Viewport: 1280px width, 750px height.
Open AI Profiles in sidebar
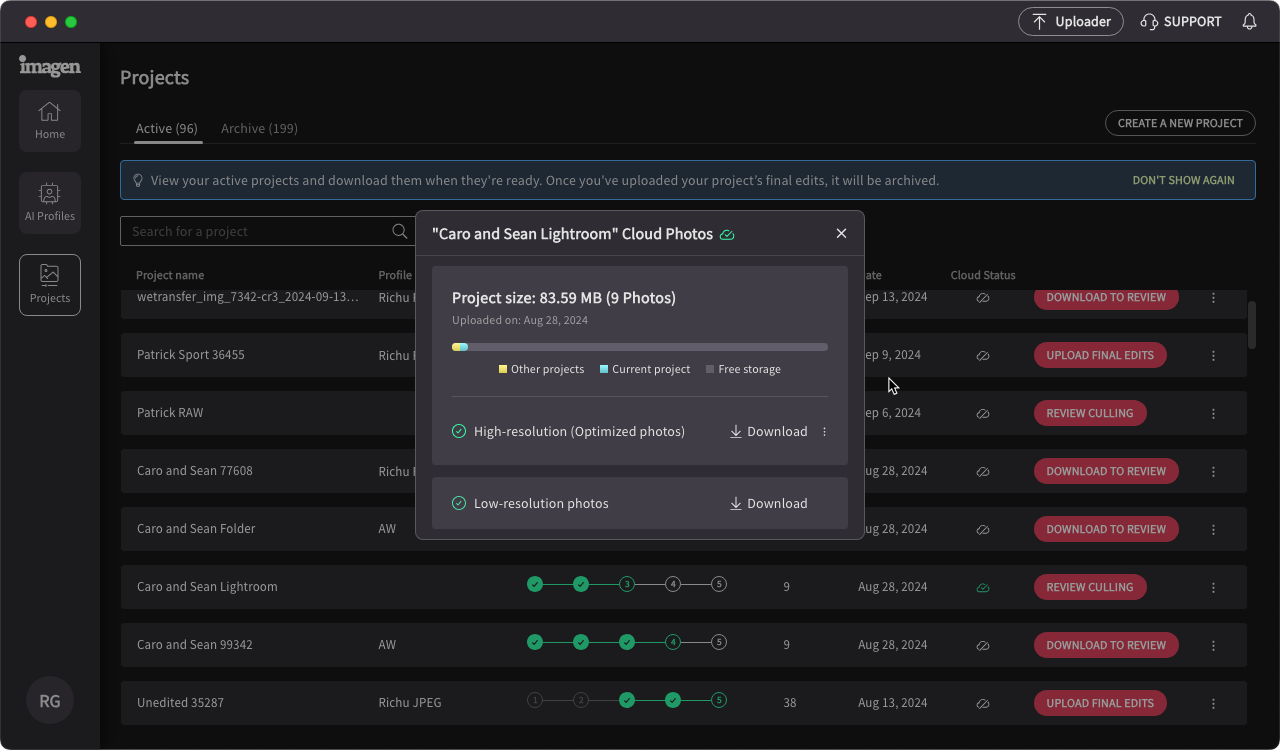(50, 203)
